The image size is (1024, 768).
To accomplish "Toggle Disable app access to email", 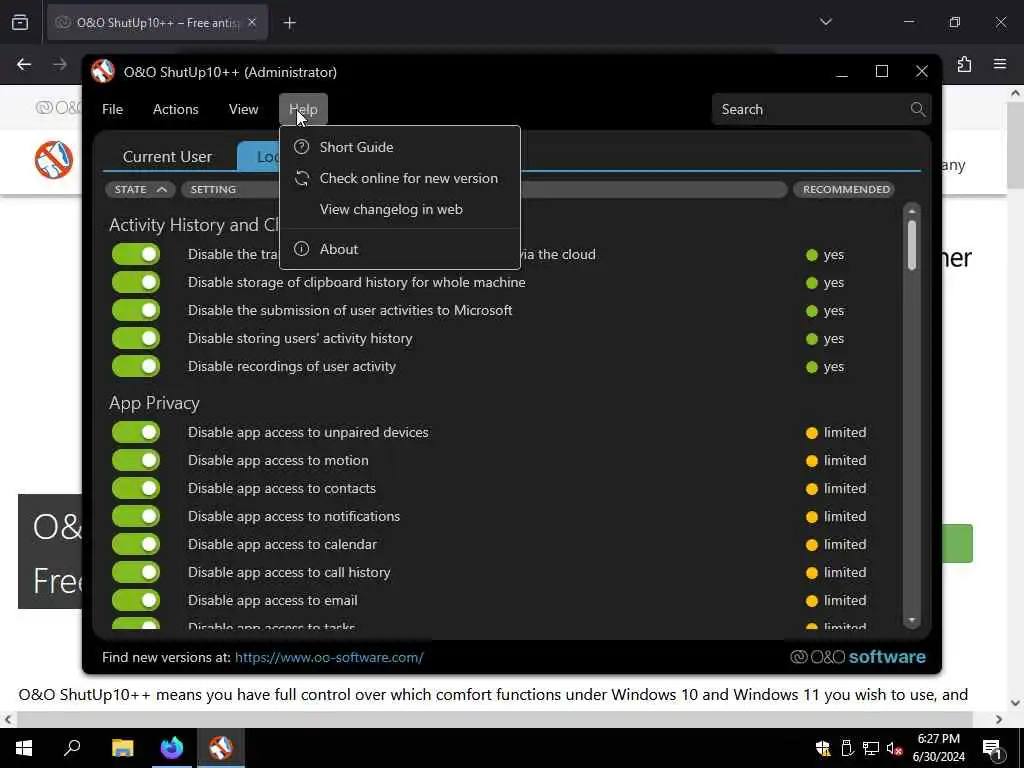I will pyautogui.click(x=136, y=601).
